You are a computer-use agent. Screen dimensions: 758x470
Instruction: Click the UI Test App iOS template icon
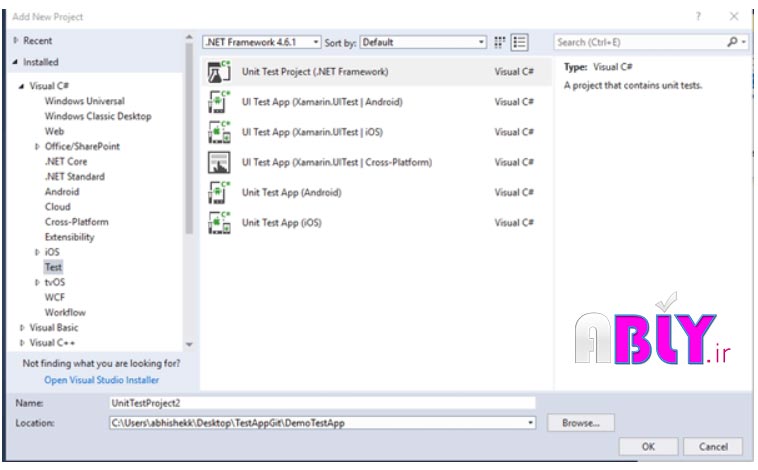(219, 132)
